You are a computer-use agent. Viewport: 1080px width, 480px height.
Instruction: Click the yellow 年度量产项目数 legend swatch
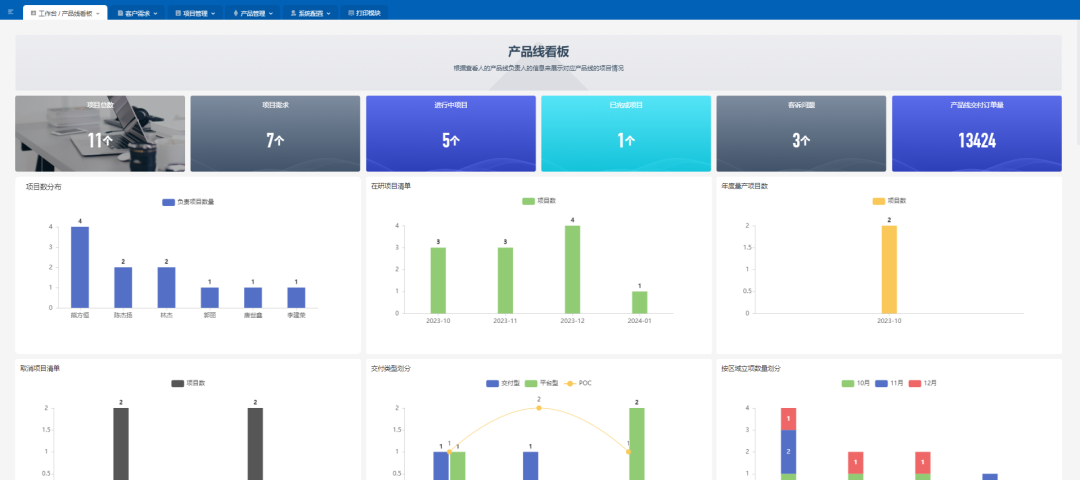tap(879, 201)
